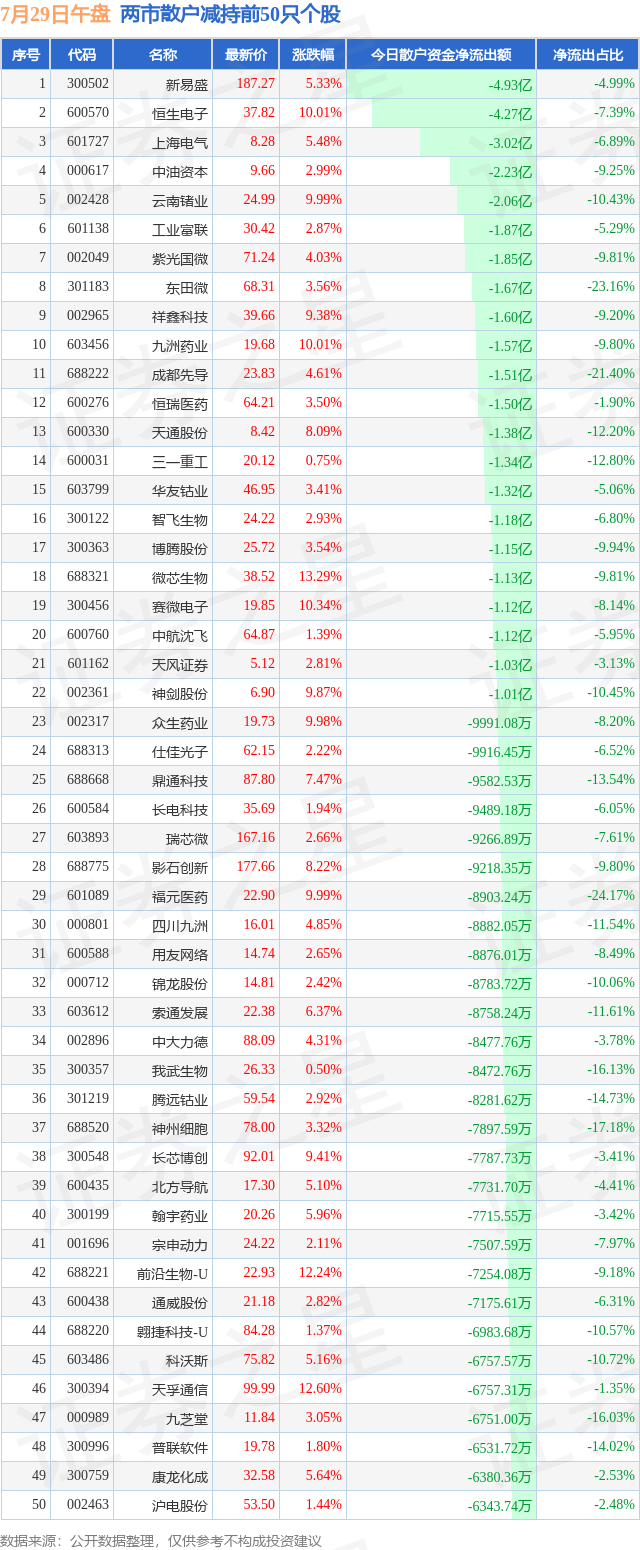The height and width of the screenshot is (1550, 640).
Task: Select stock name 翰宇药业
Action: coord(180,1215)
